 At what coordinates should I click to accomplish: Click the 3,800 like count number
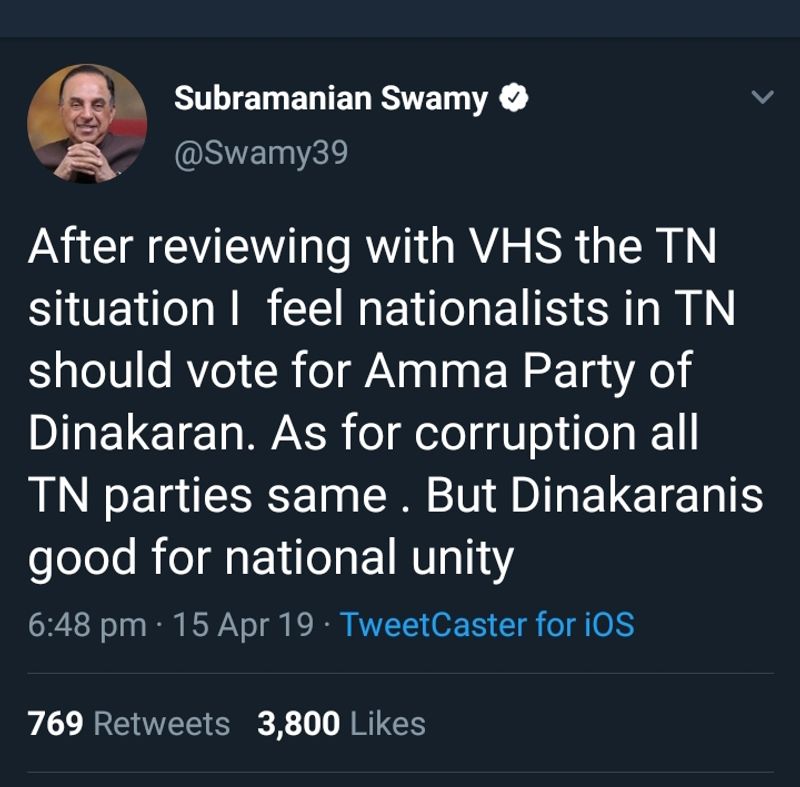click(x=298, y=724)
